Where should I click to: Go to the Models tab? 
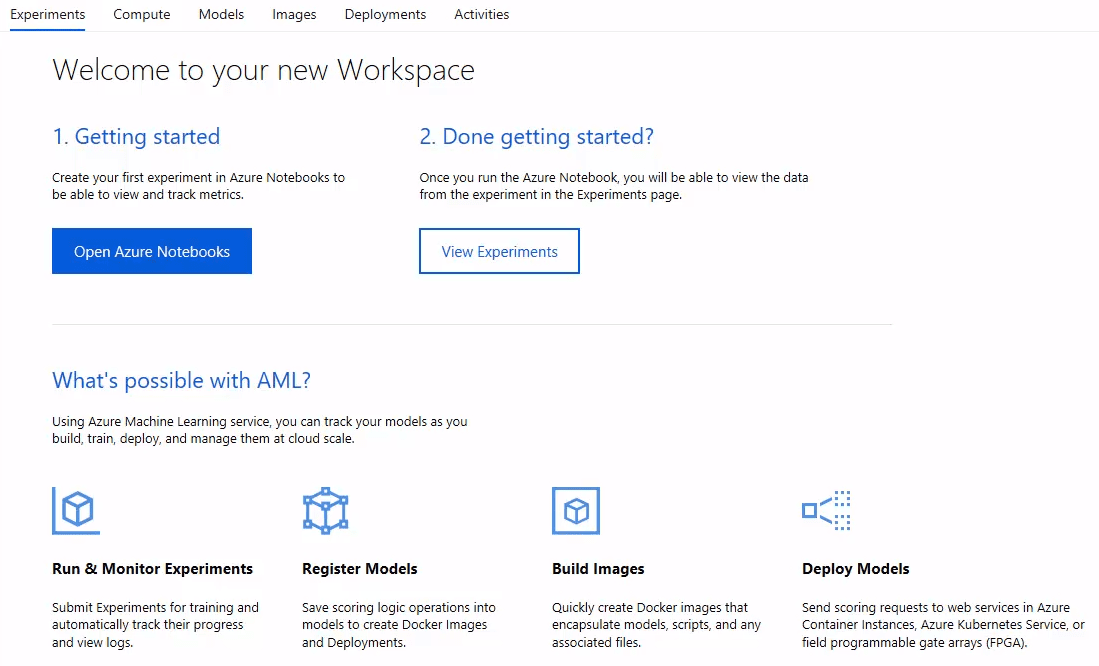[221, 15]
